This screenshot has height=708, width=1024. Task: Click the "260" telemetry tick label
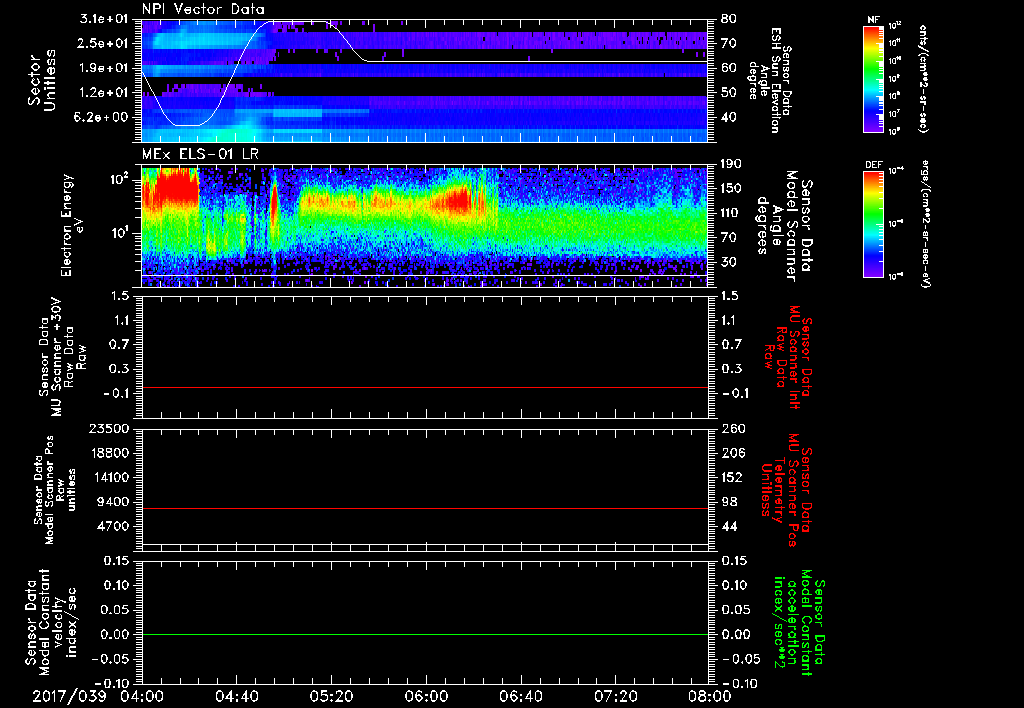[x=732, y=428]
